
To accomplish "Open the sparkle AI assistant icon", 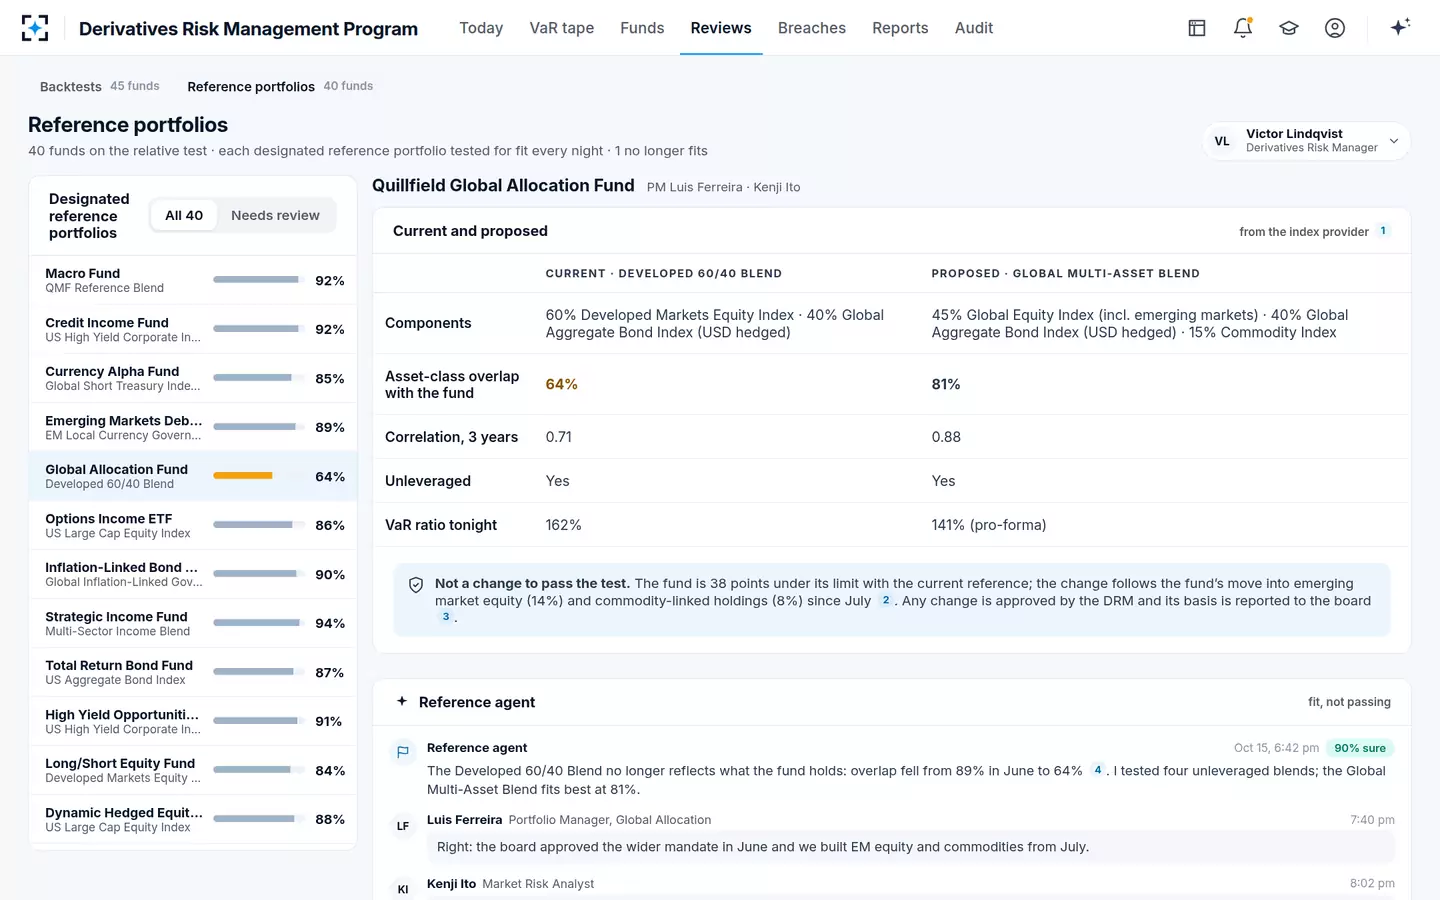I will (x=1400, y=27).
